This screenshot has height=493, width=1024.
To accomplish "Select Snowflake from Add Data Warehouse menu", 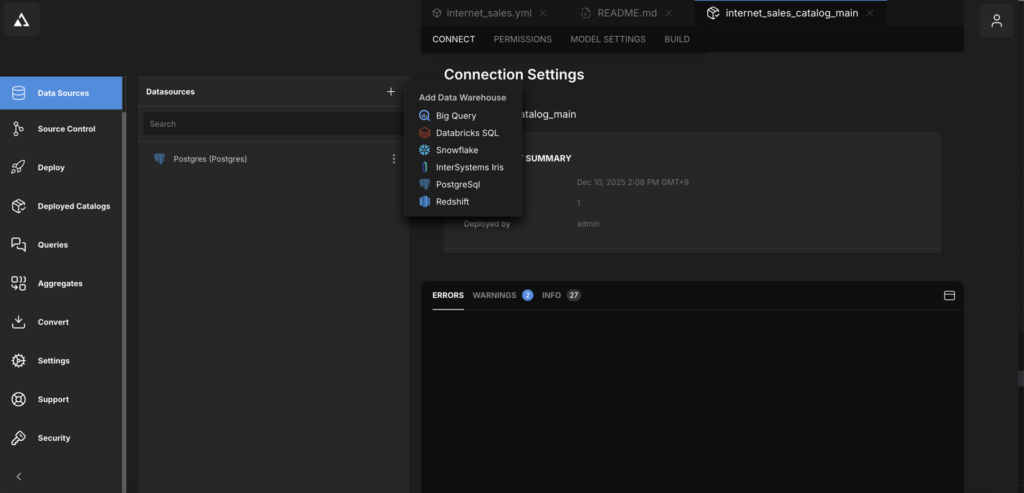I will point(457,150).
